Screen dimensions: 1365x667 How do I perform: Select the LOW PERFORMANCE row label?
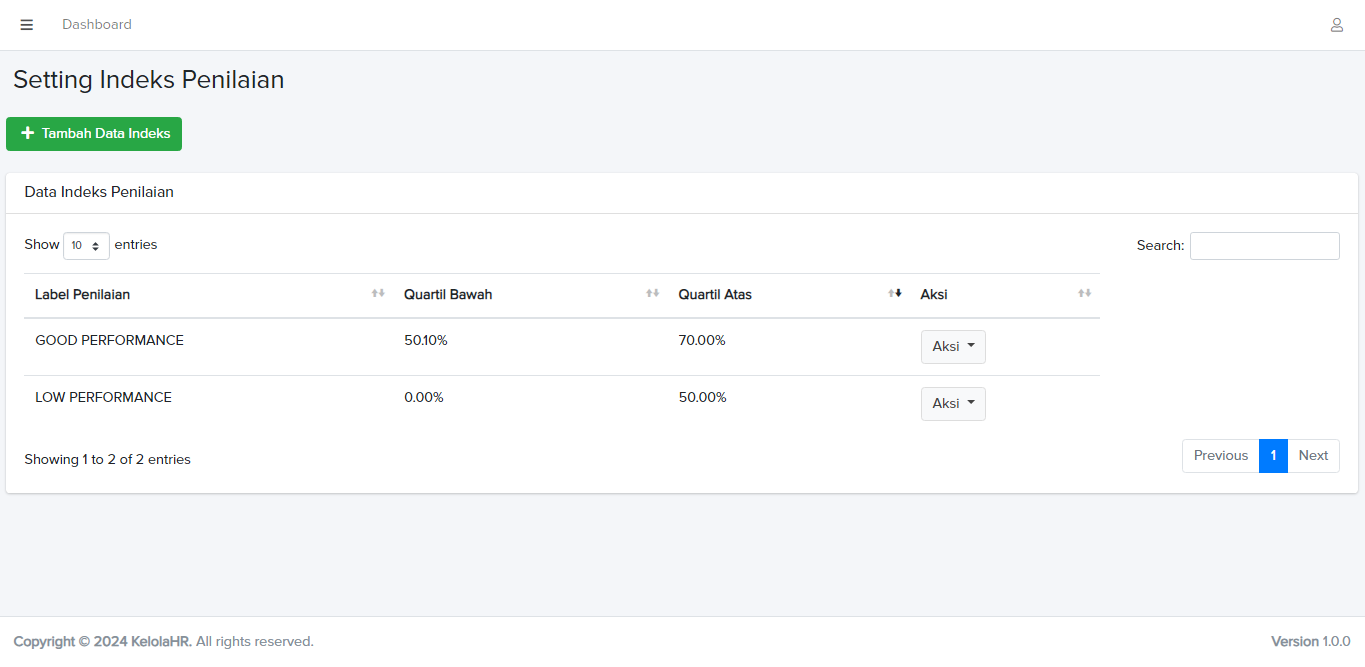[x=103, y=398]
